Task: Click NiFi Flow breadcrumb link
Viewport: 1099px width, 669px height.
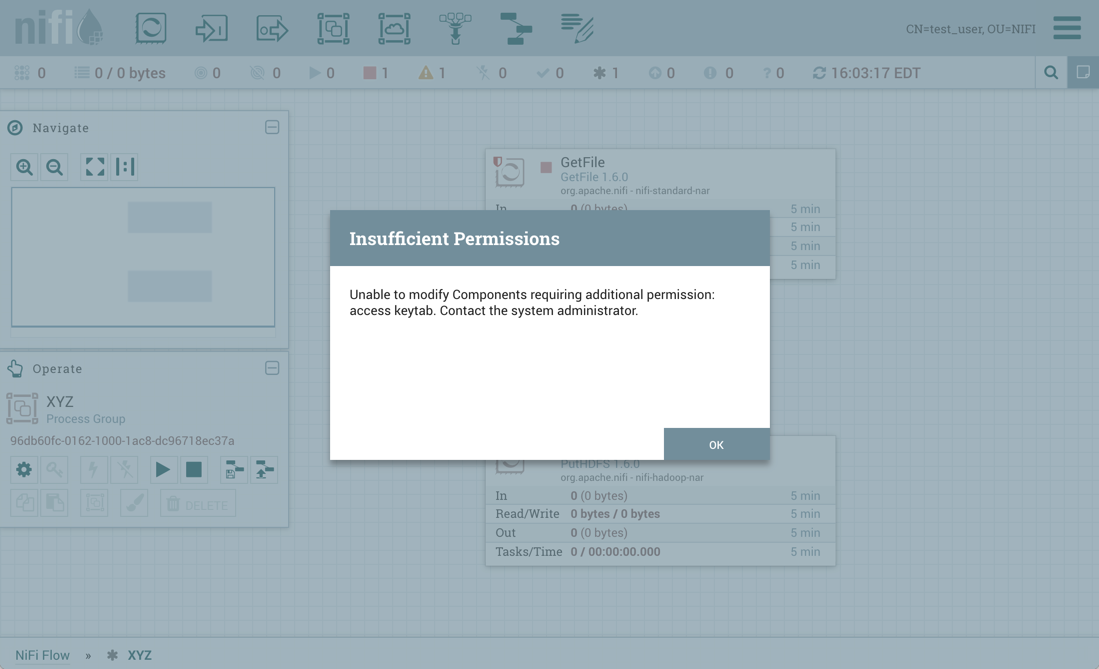Action: 42,655
